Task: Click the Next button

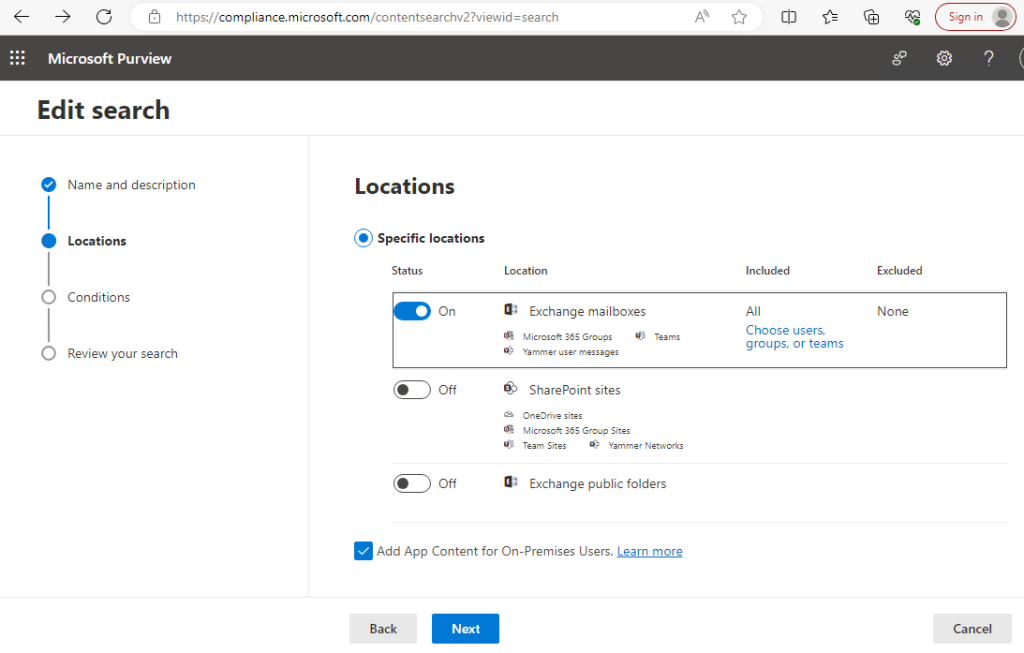Action: pyautogui.click(x=466, y=629)
